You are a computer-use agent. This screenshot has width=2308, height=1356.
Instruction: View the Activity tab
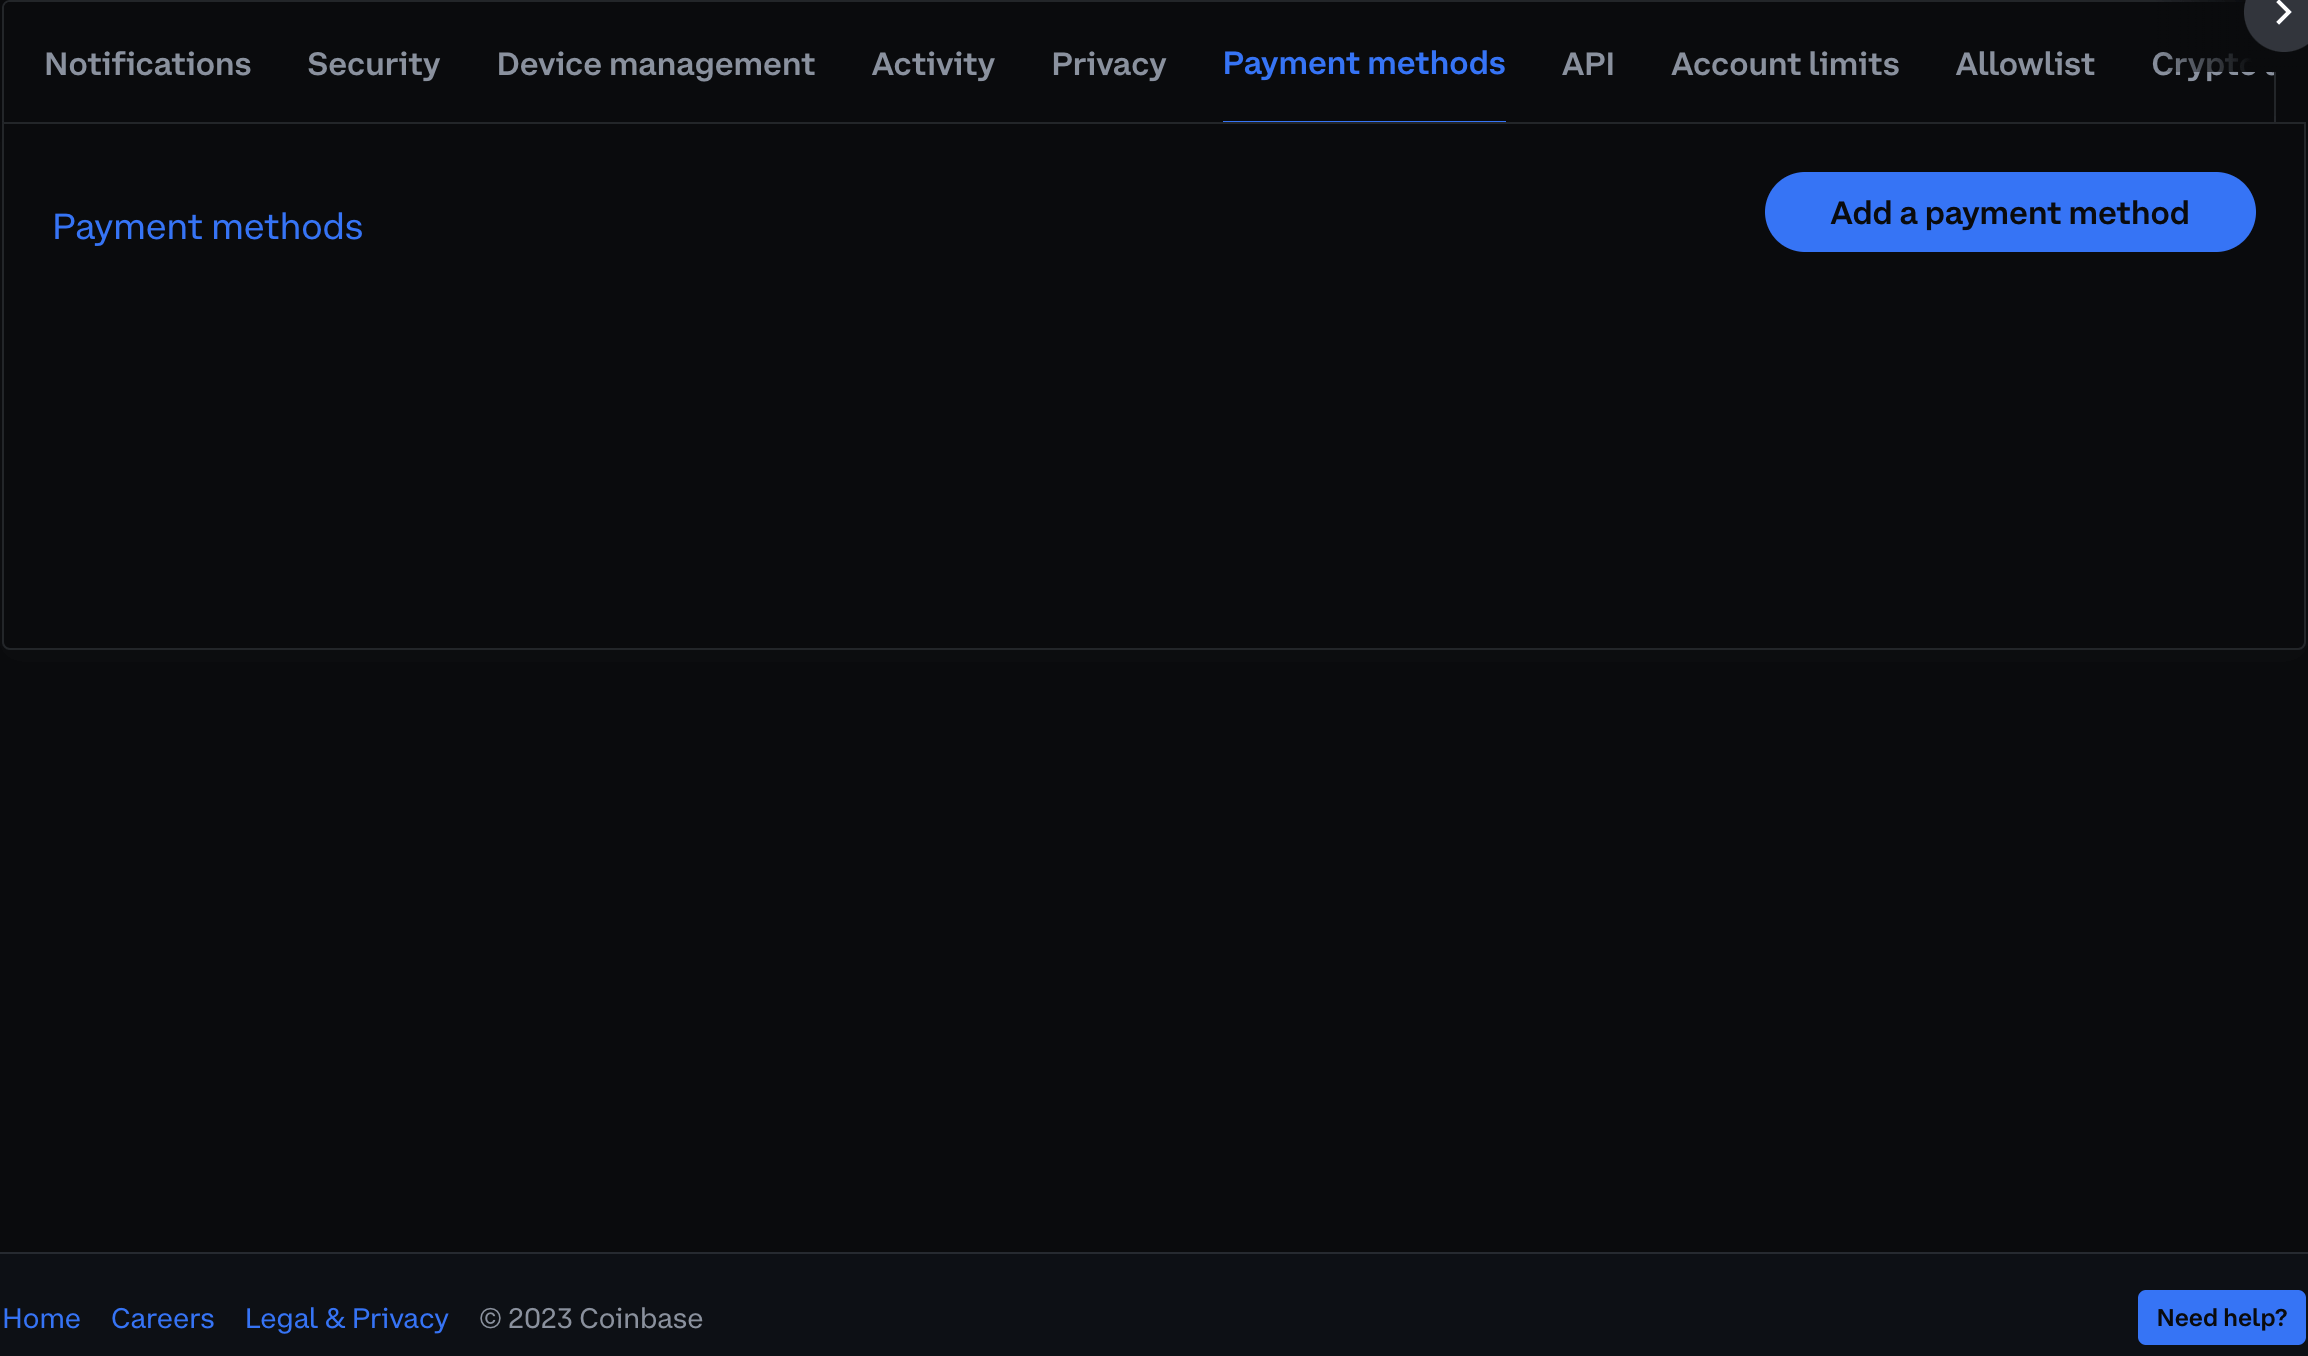click(x=932, y=63)
